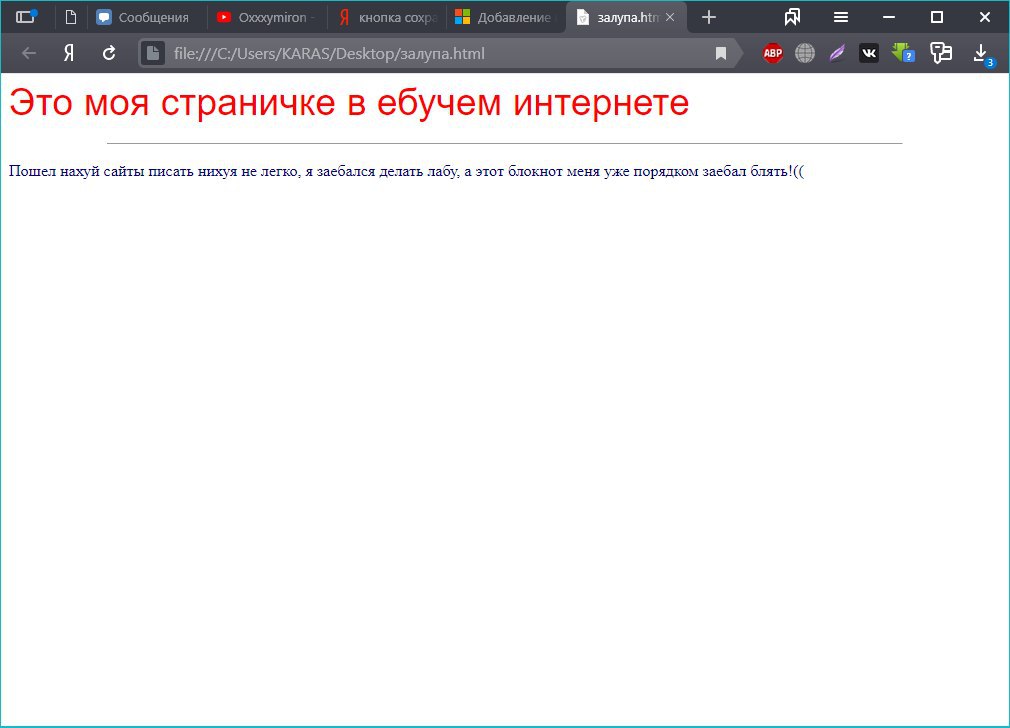Open the feedback chat bubble icon

pyautogui.click(x=941, y=53)
